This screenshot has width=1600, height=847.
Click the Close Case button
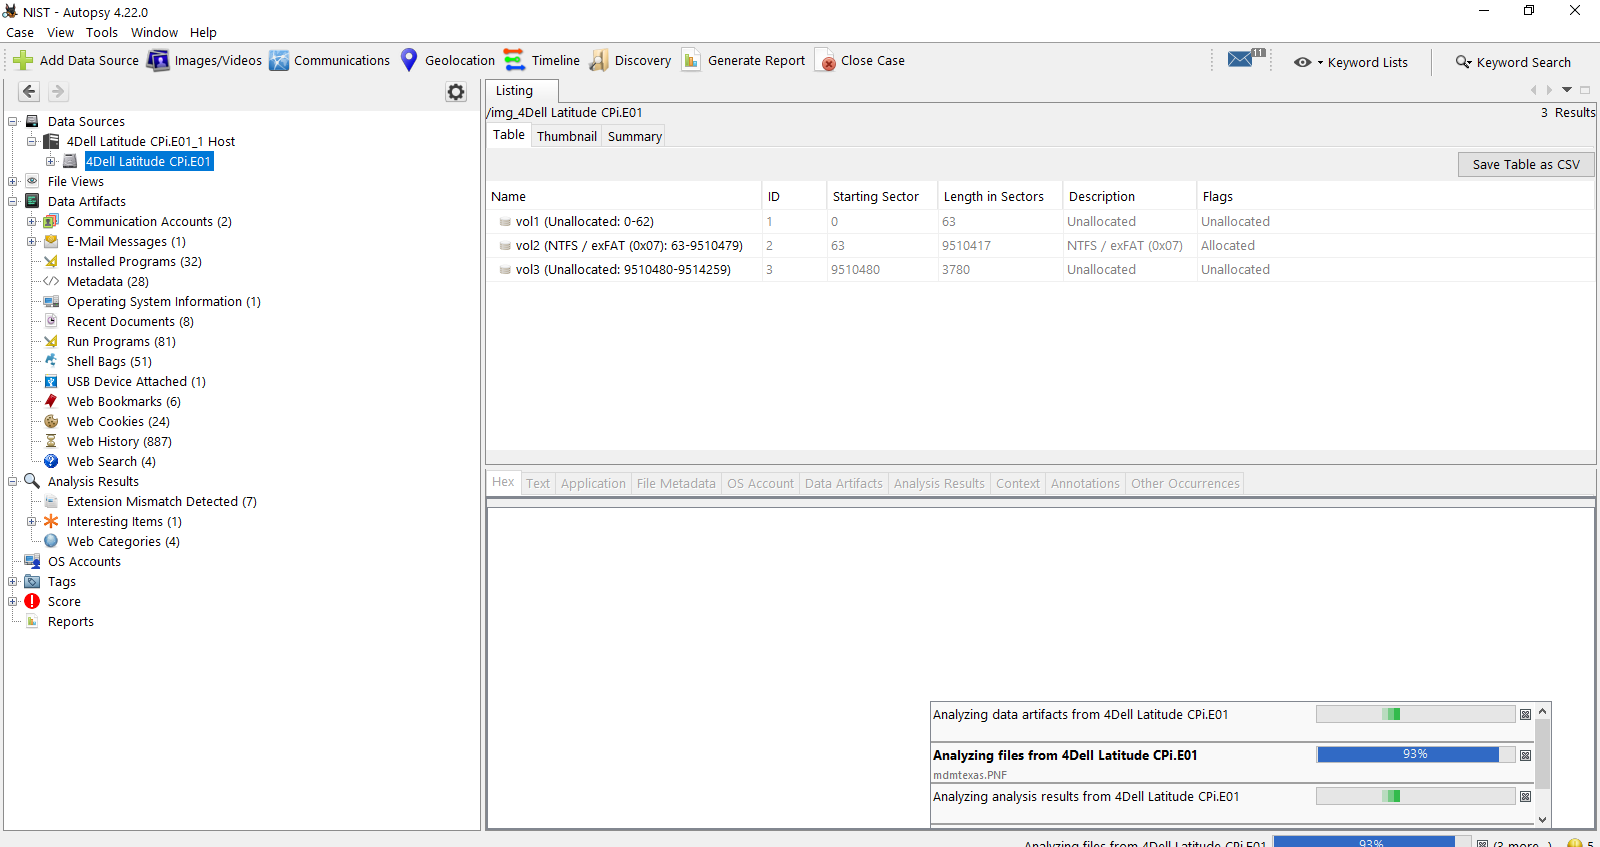pyautogui.click(x=861, y=61)
